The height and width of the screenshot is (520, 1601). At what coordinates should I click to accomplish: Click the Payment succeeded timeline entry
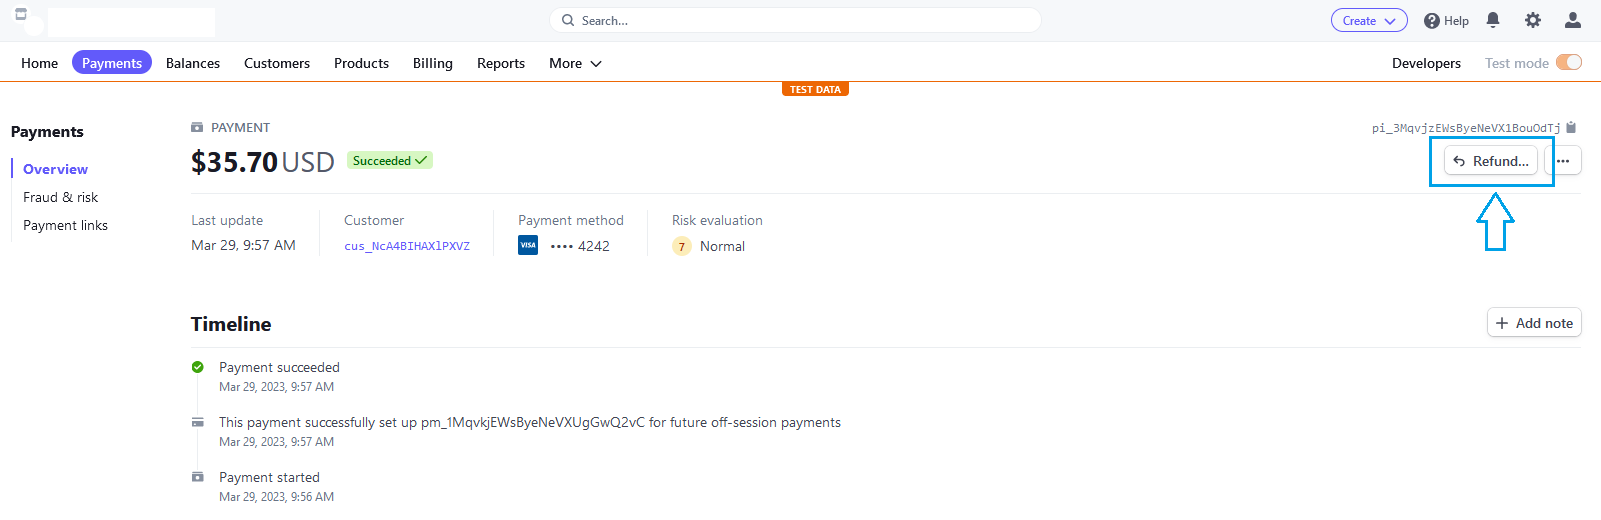[279, 367]
